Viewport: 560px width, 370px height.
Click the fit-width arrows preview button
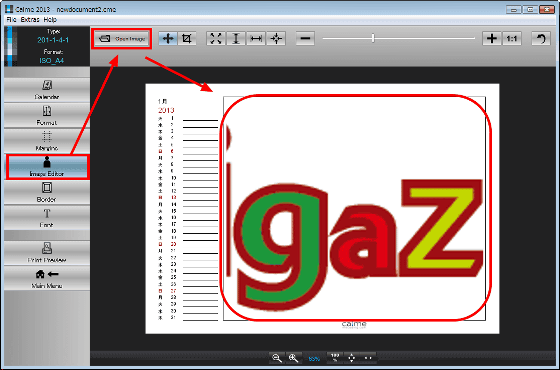(368, 358)
